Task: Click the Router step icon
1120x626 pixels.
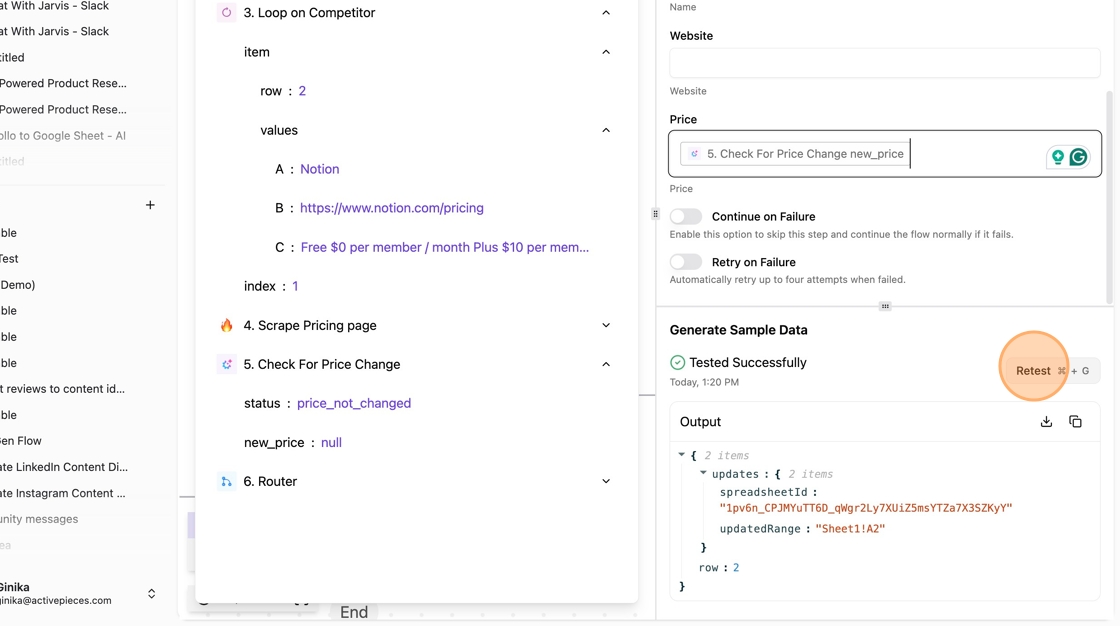Action: pos(227,482)
